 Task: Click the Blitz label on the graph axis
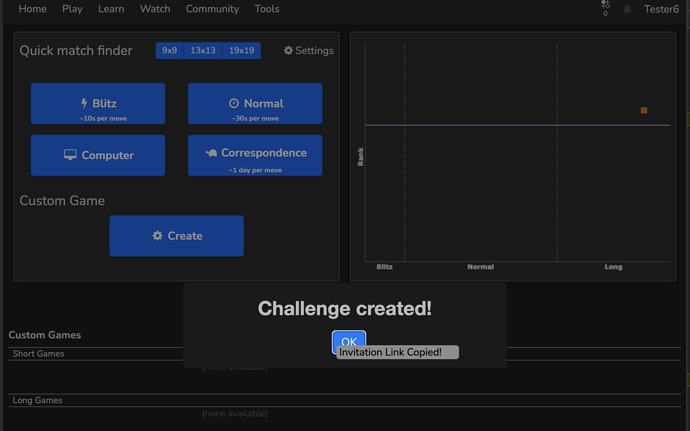click(x=385, y=267)
